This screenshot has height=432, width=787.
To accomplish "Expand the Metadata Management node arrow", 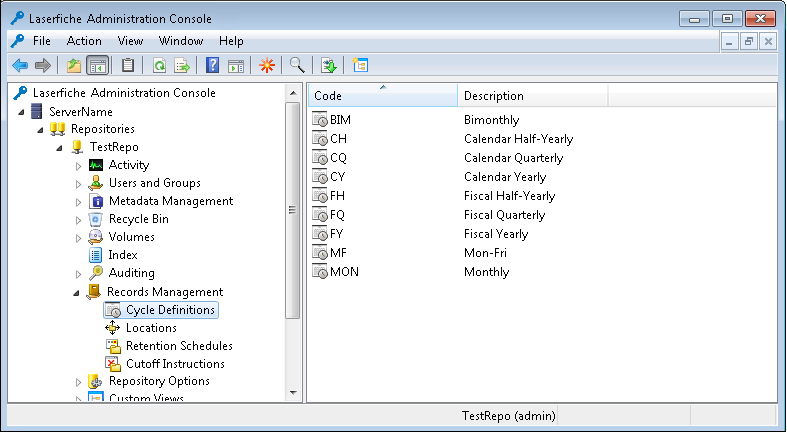I will pos(78,202).
